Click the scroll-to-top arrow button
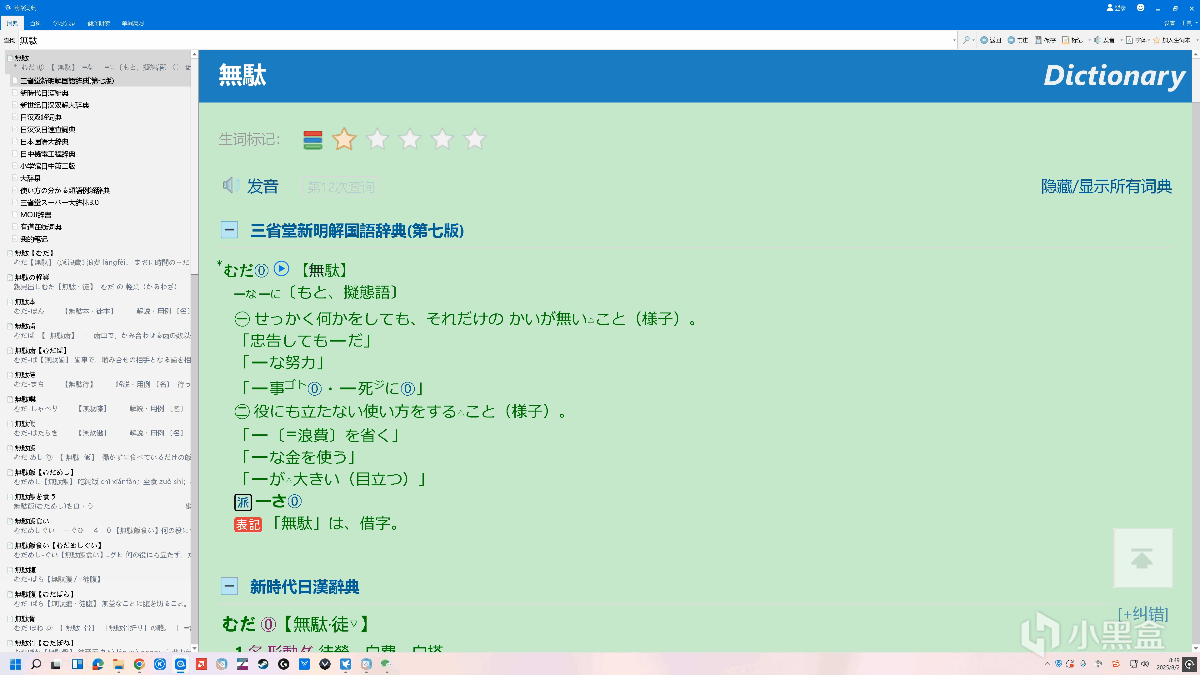Viewport: 1200px width, 675px height. (1143, 558)
